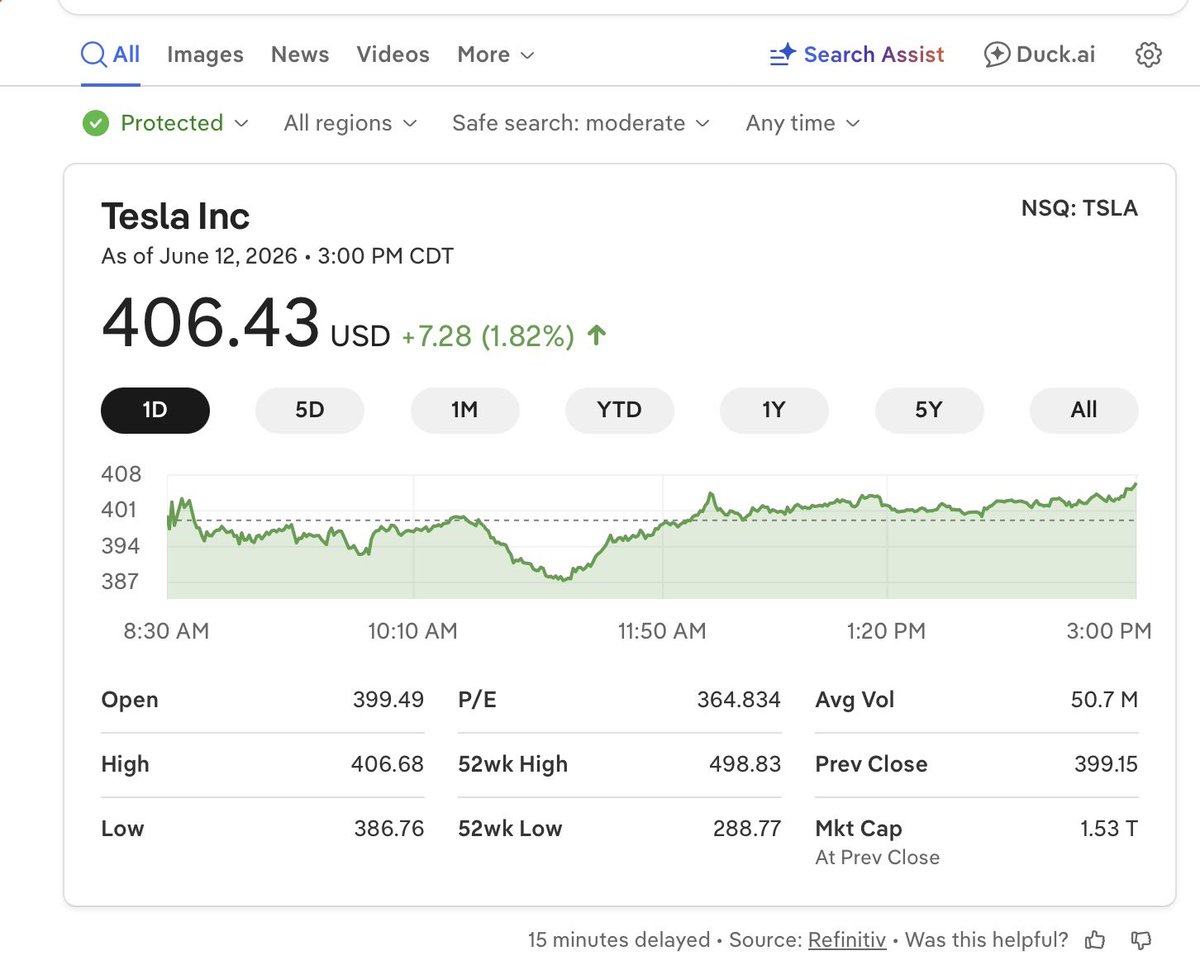Click the 52wk High value 498.83
1200x965 pixels.
[745, 764]
